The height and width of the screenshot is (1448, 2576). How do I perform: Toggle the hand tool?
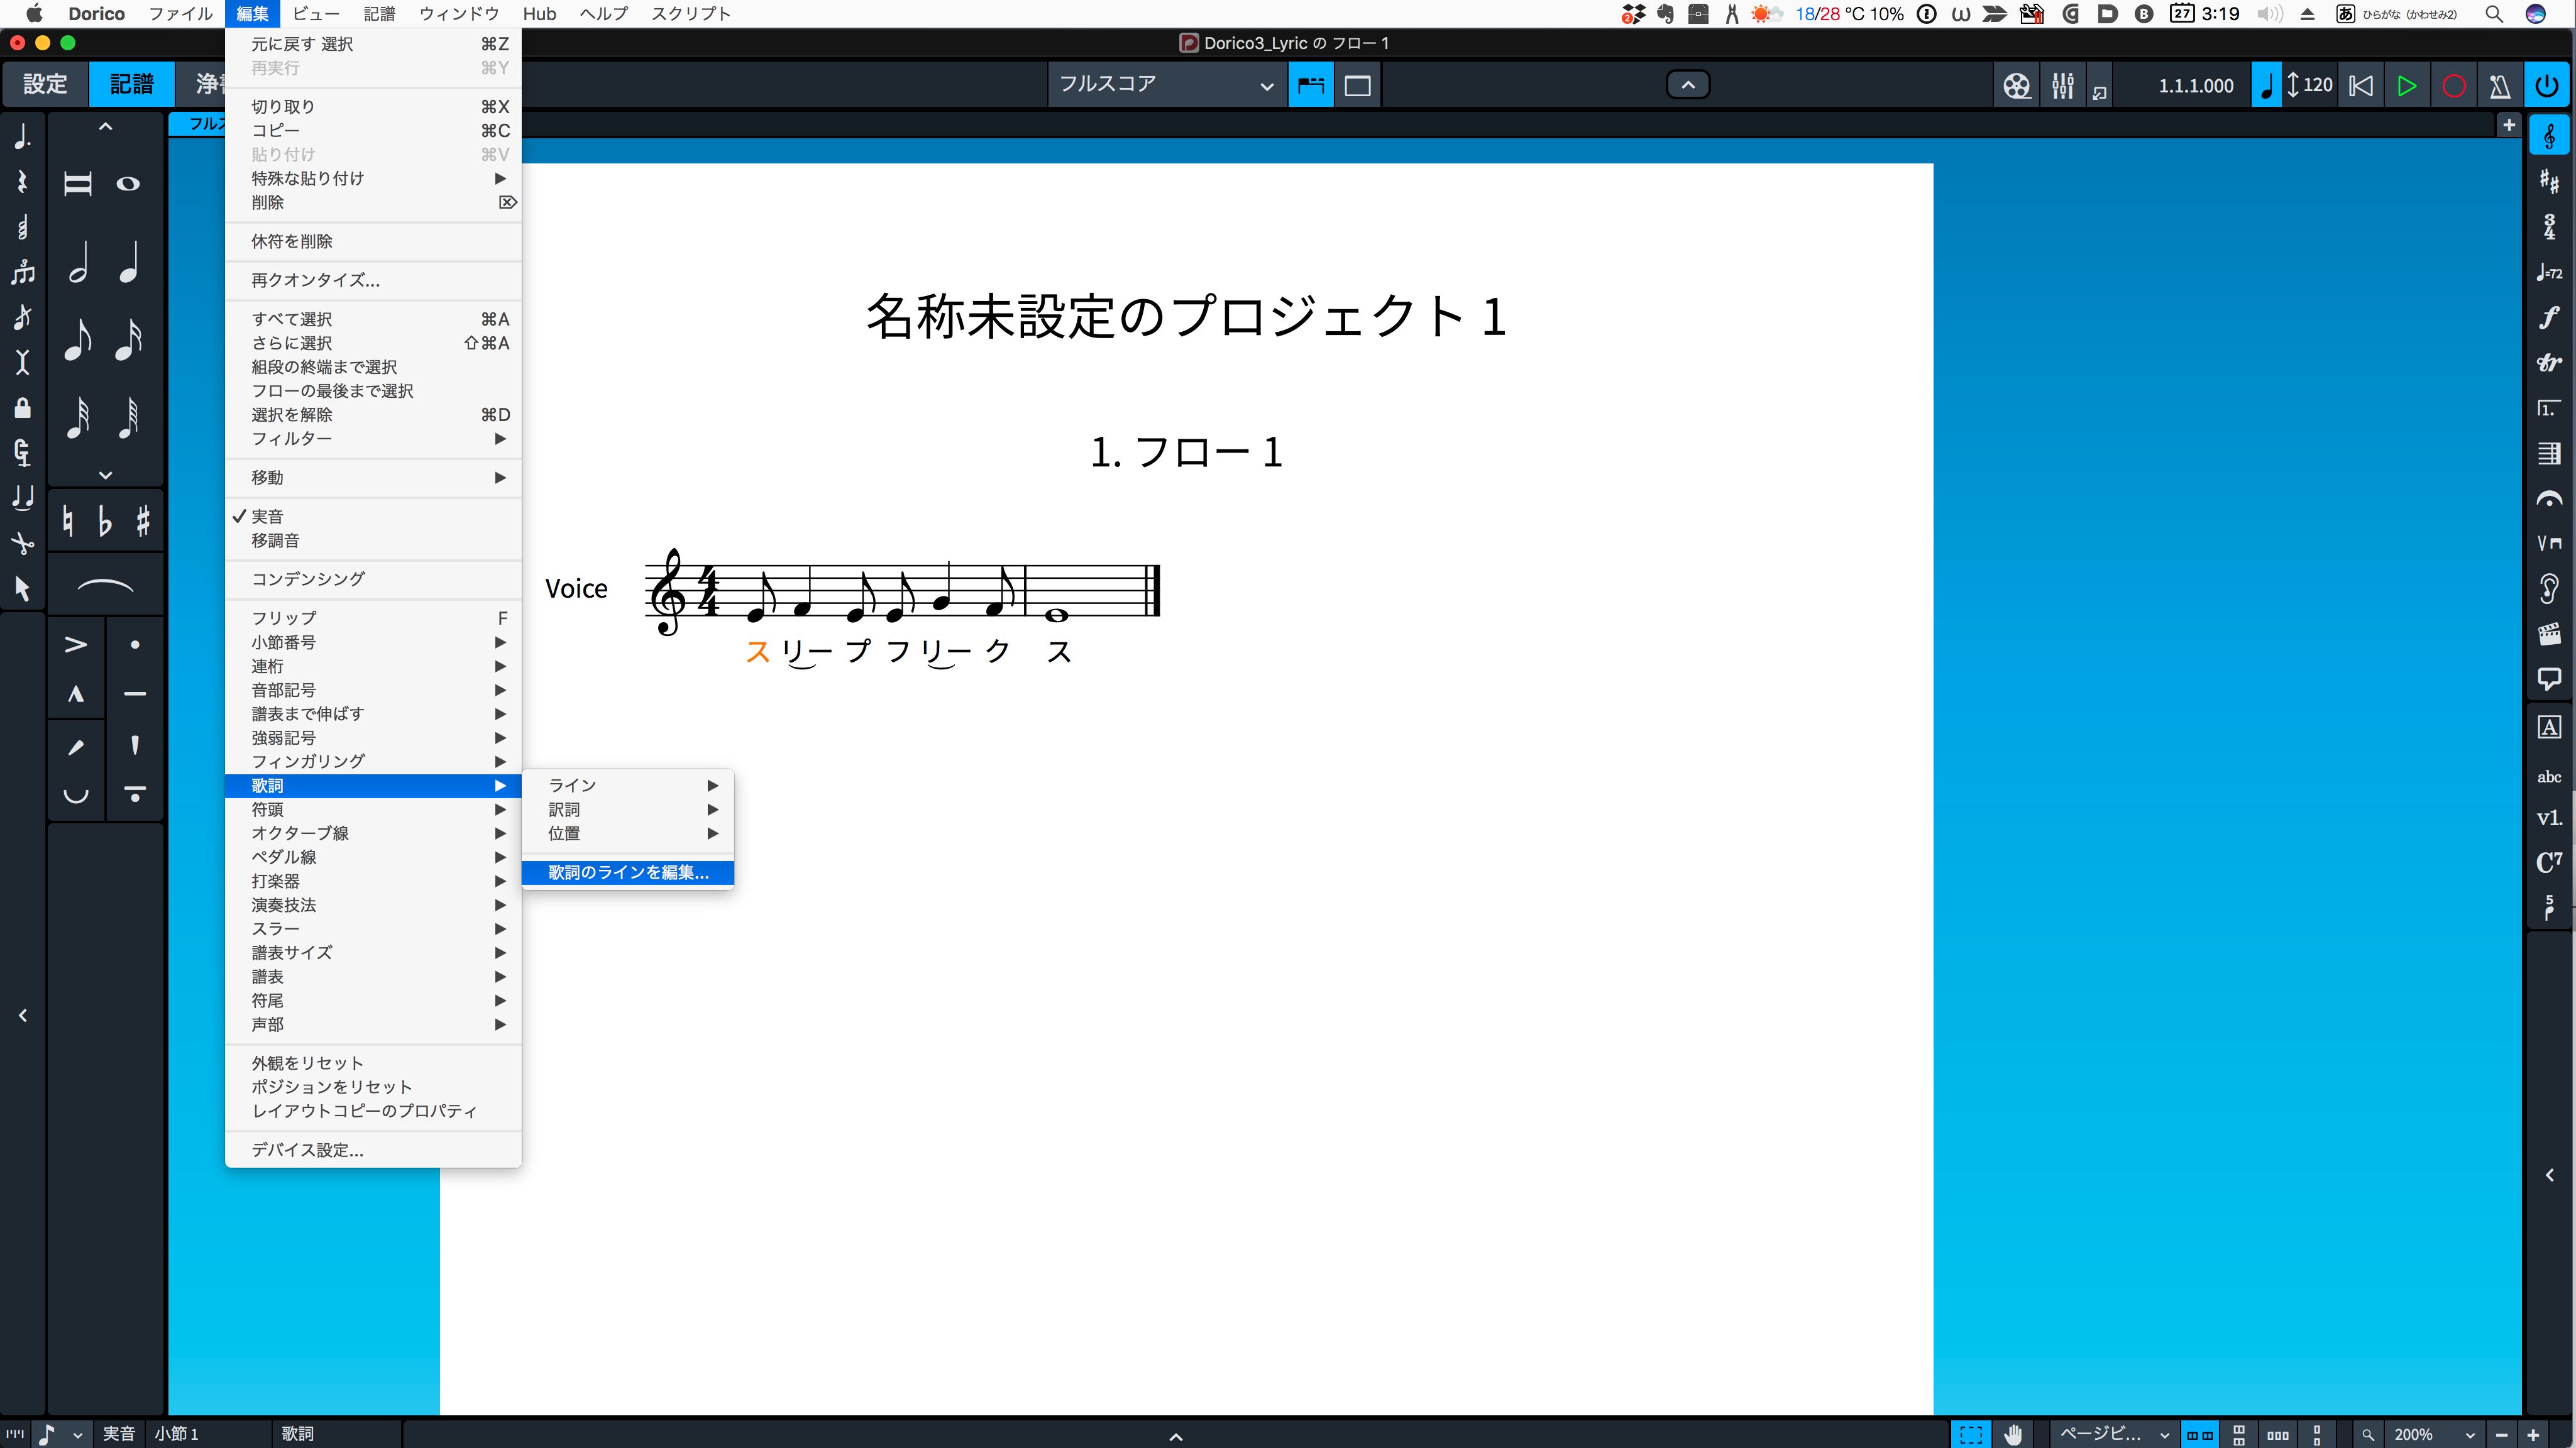click(x=2014, y=1434)
